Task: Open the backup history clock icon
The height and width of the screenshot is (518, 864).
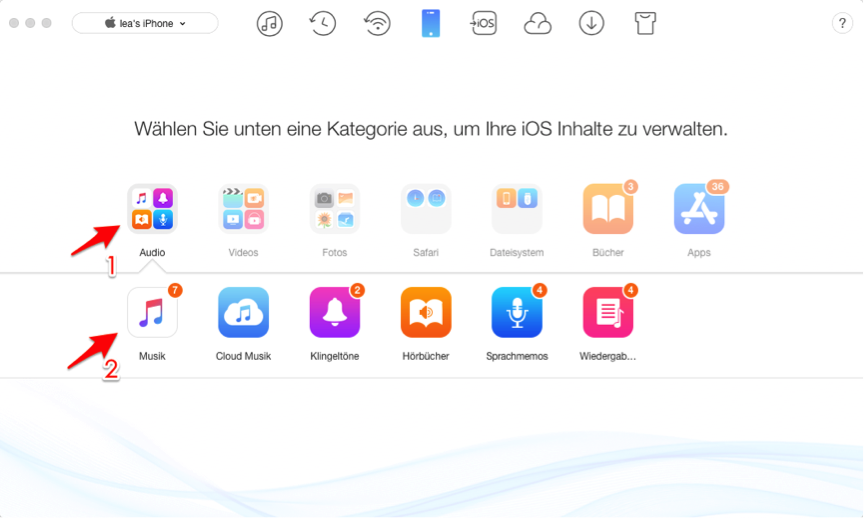Action: tap(322, 24)
